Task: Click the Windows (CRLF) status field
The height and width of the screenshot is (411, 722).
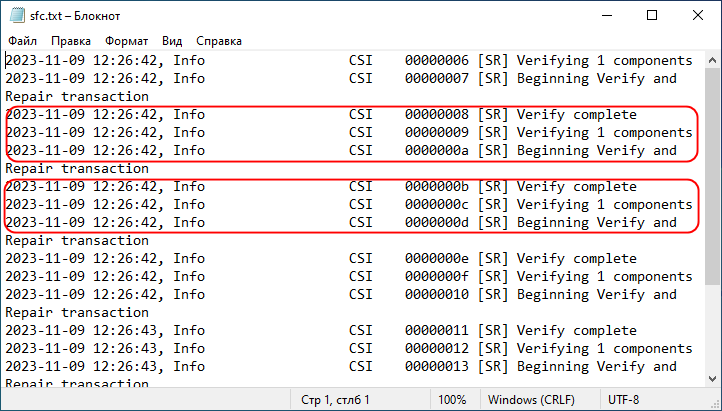Action: click(x=531, y=399)
